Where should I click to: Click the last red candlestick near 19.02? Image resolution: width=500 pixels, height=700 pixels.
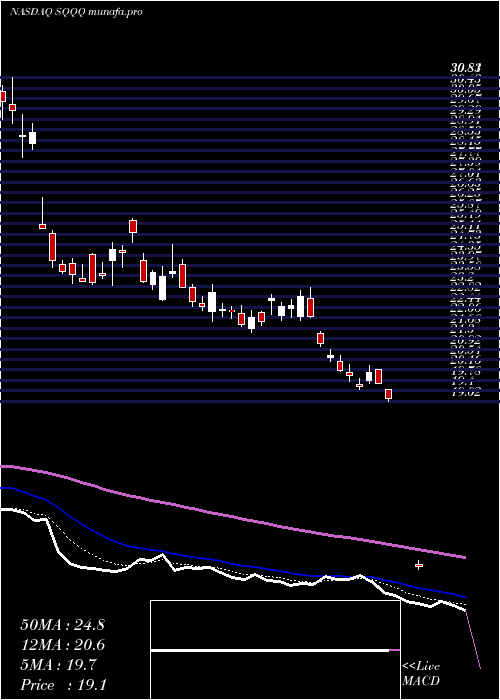click(x=388, y=395)
